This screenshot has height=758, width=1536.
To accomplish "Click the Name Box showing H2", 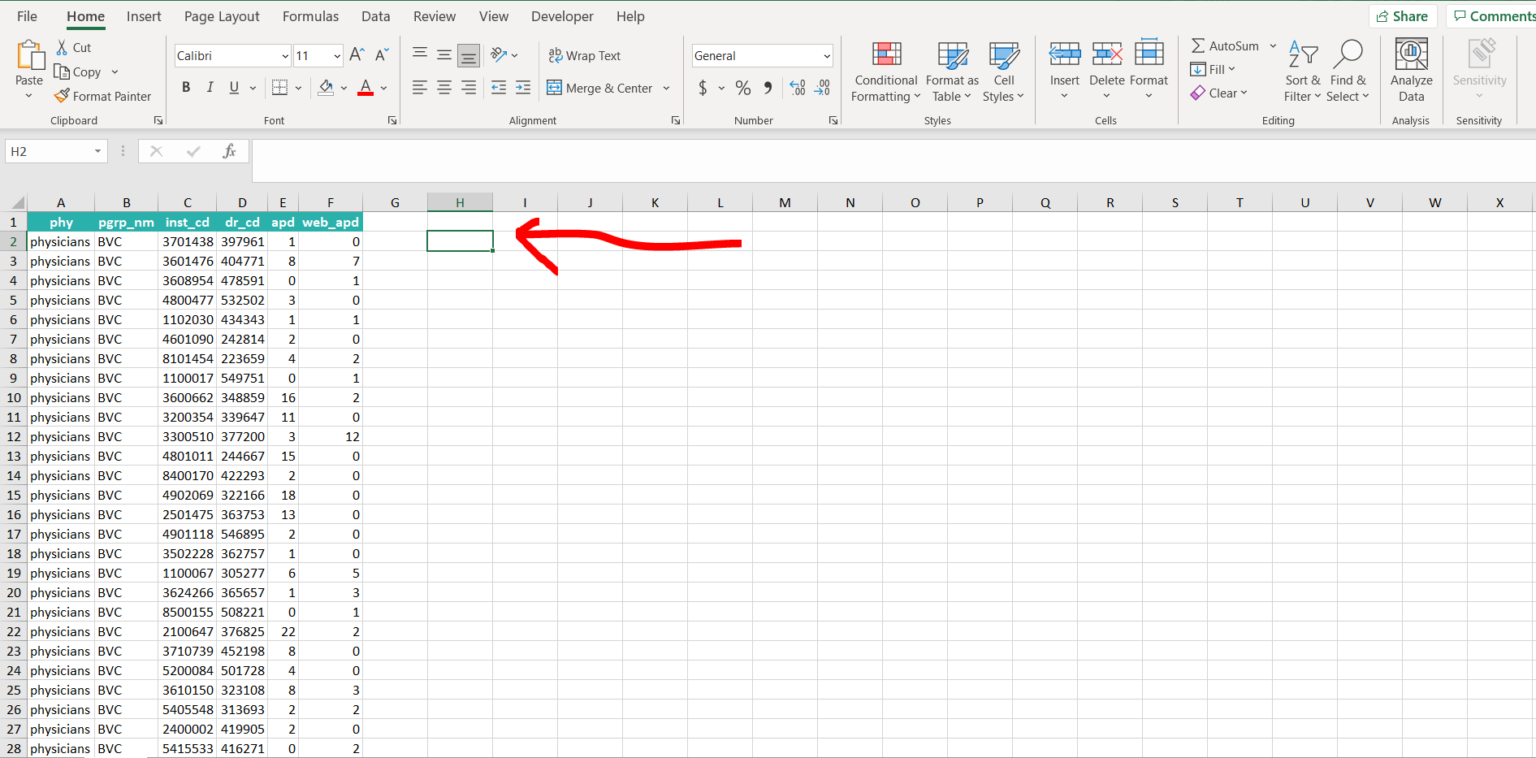I will click(48, 151).
